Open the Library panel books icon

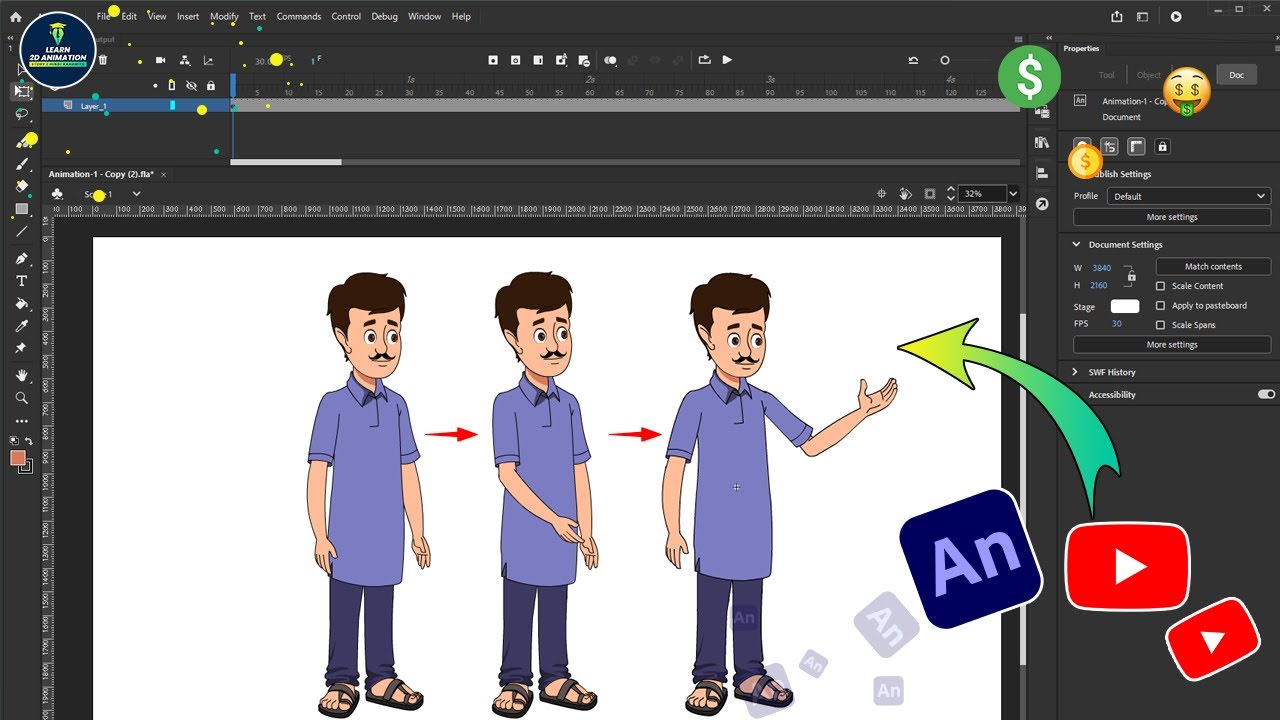pyautogui.click(x=1041, y=142)
